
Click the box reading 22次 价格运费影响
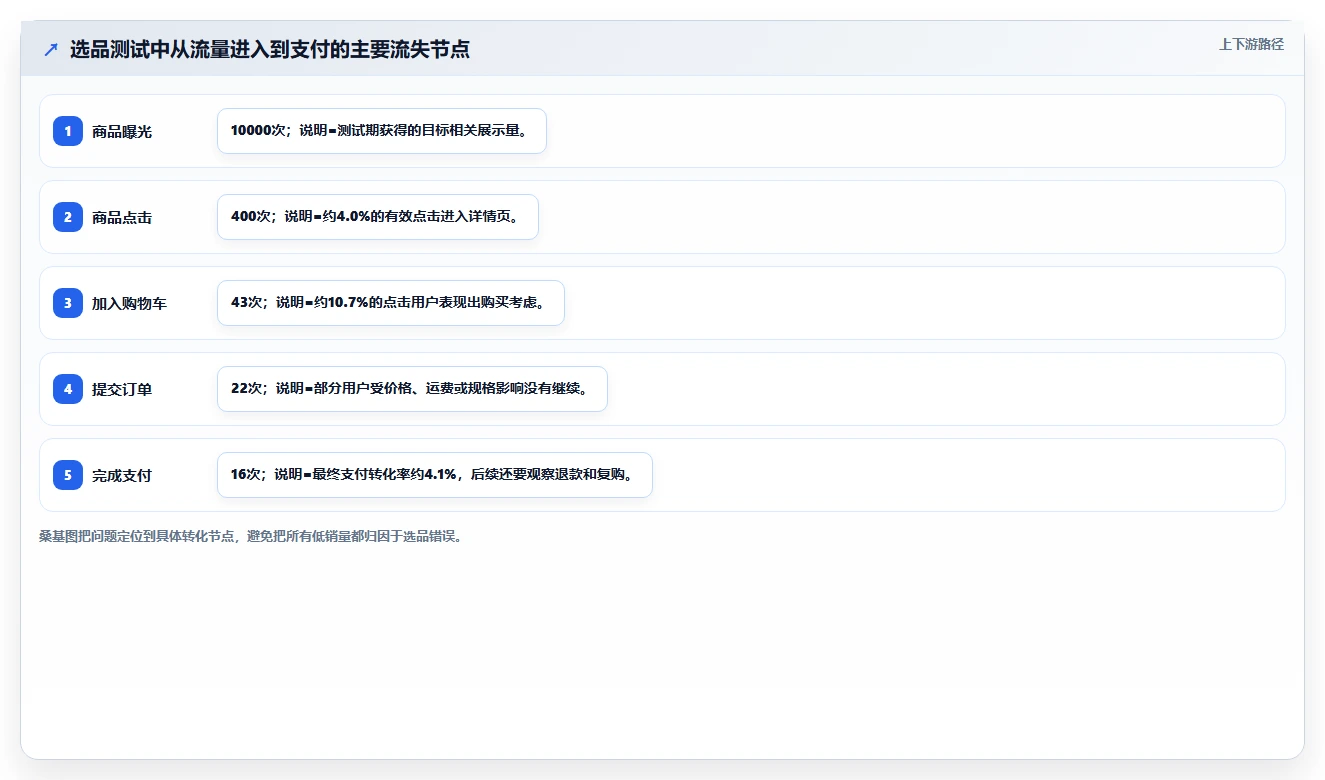click(412, 389)
